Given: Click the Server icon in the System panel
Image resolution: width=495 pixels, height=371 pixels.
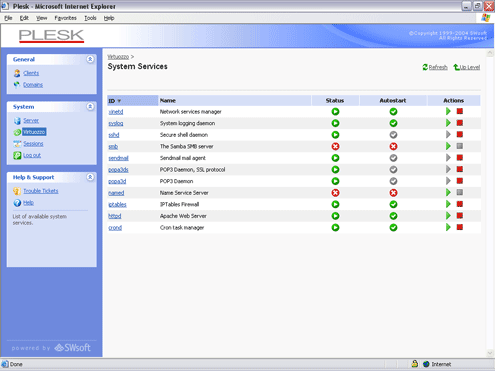Looking at the screenshot, I should 17,120.
